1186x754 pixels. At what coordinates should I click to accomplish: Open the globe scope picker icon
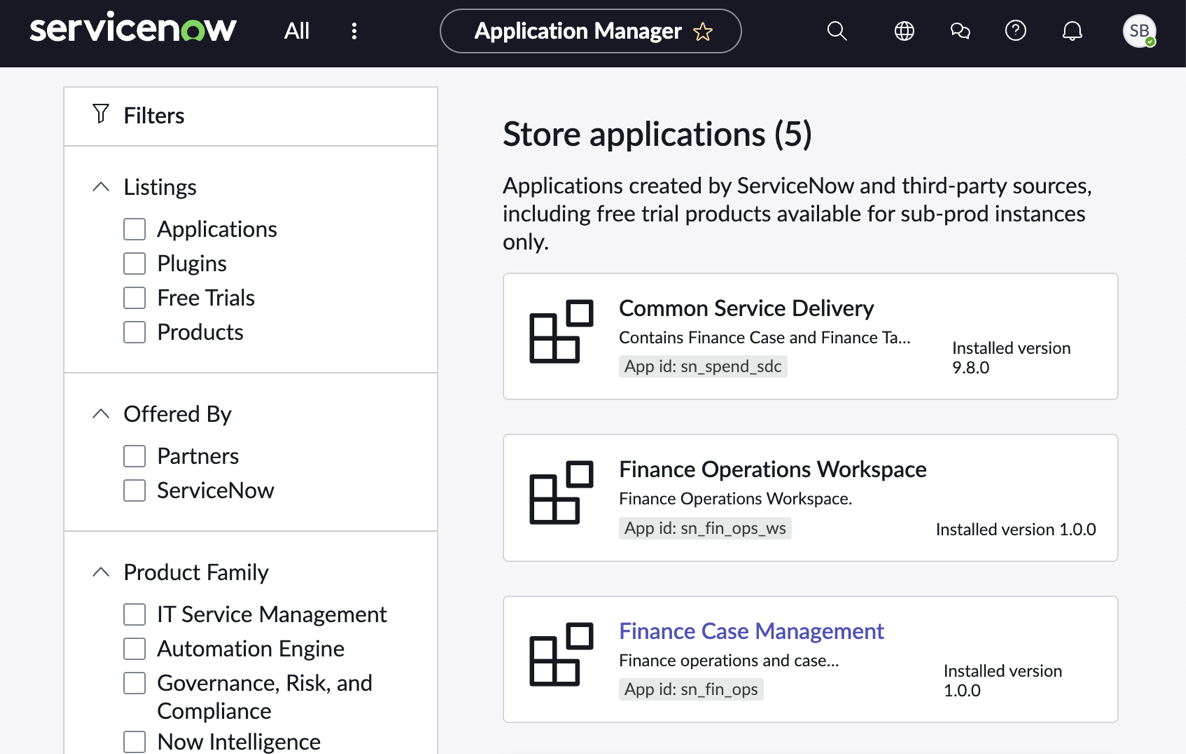(x=904, y=31)
